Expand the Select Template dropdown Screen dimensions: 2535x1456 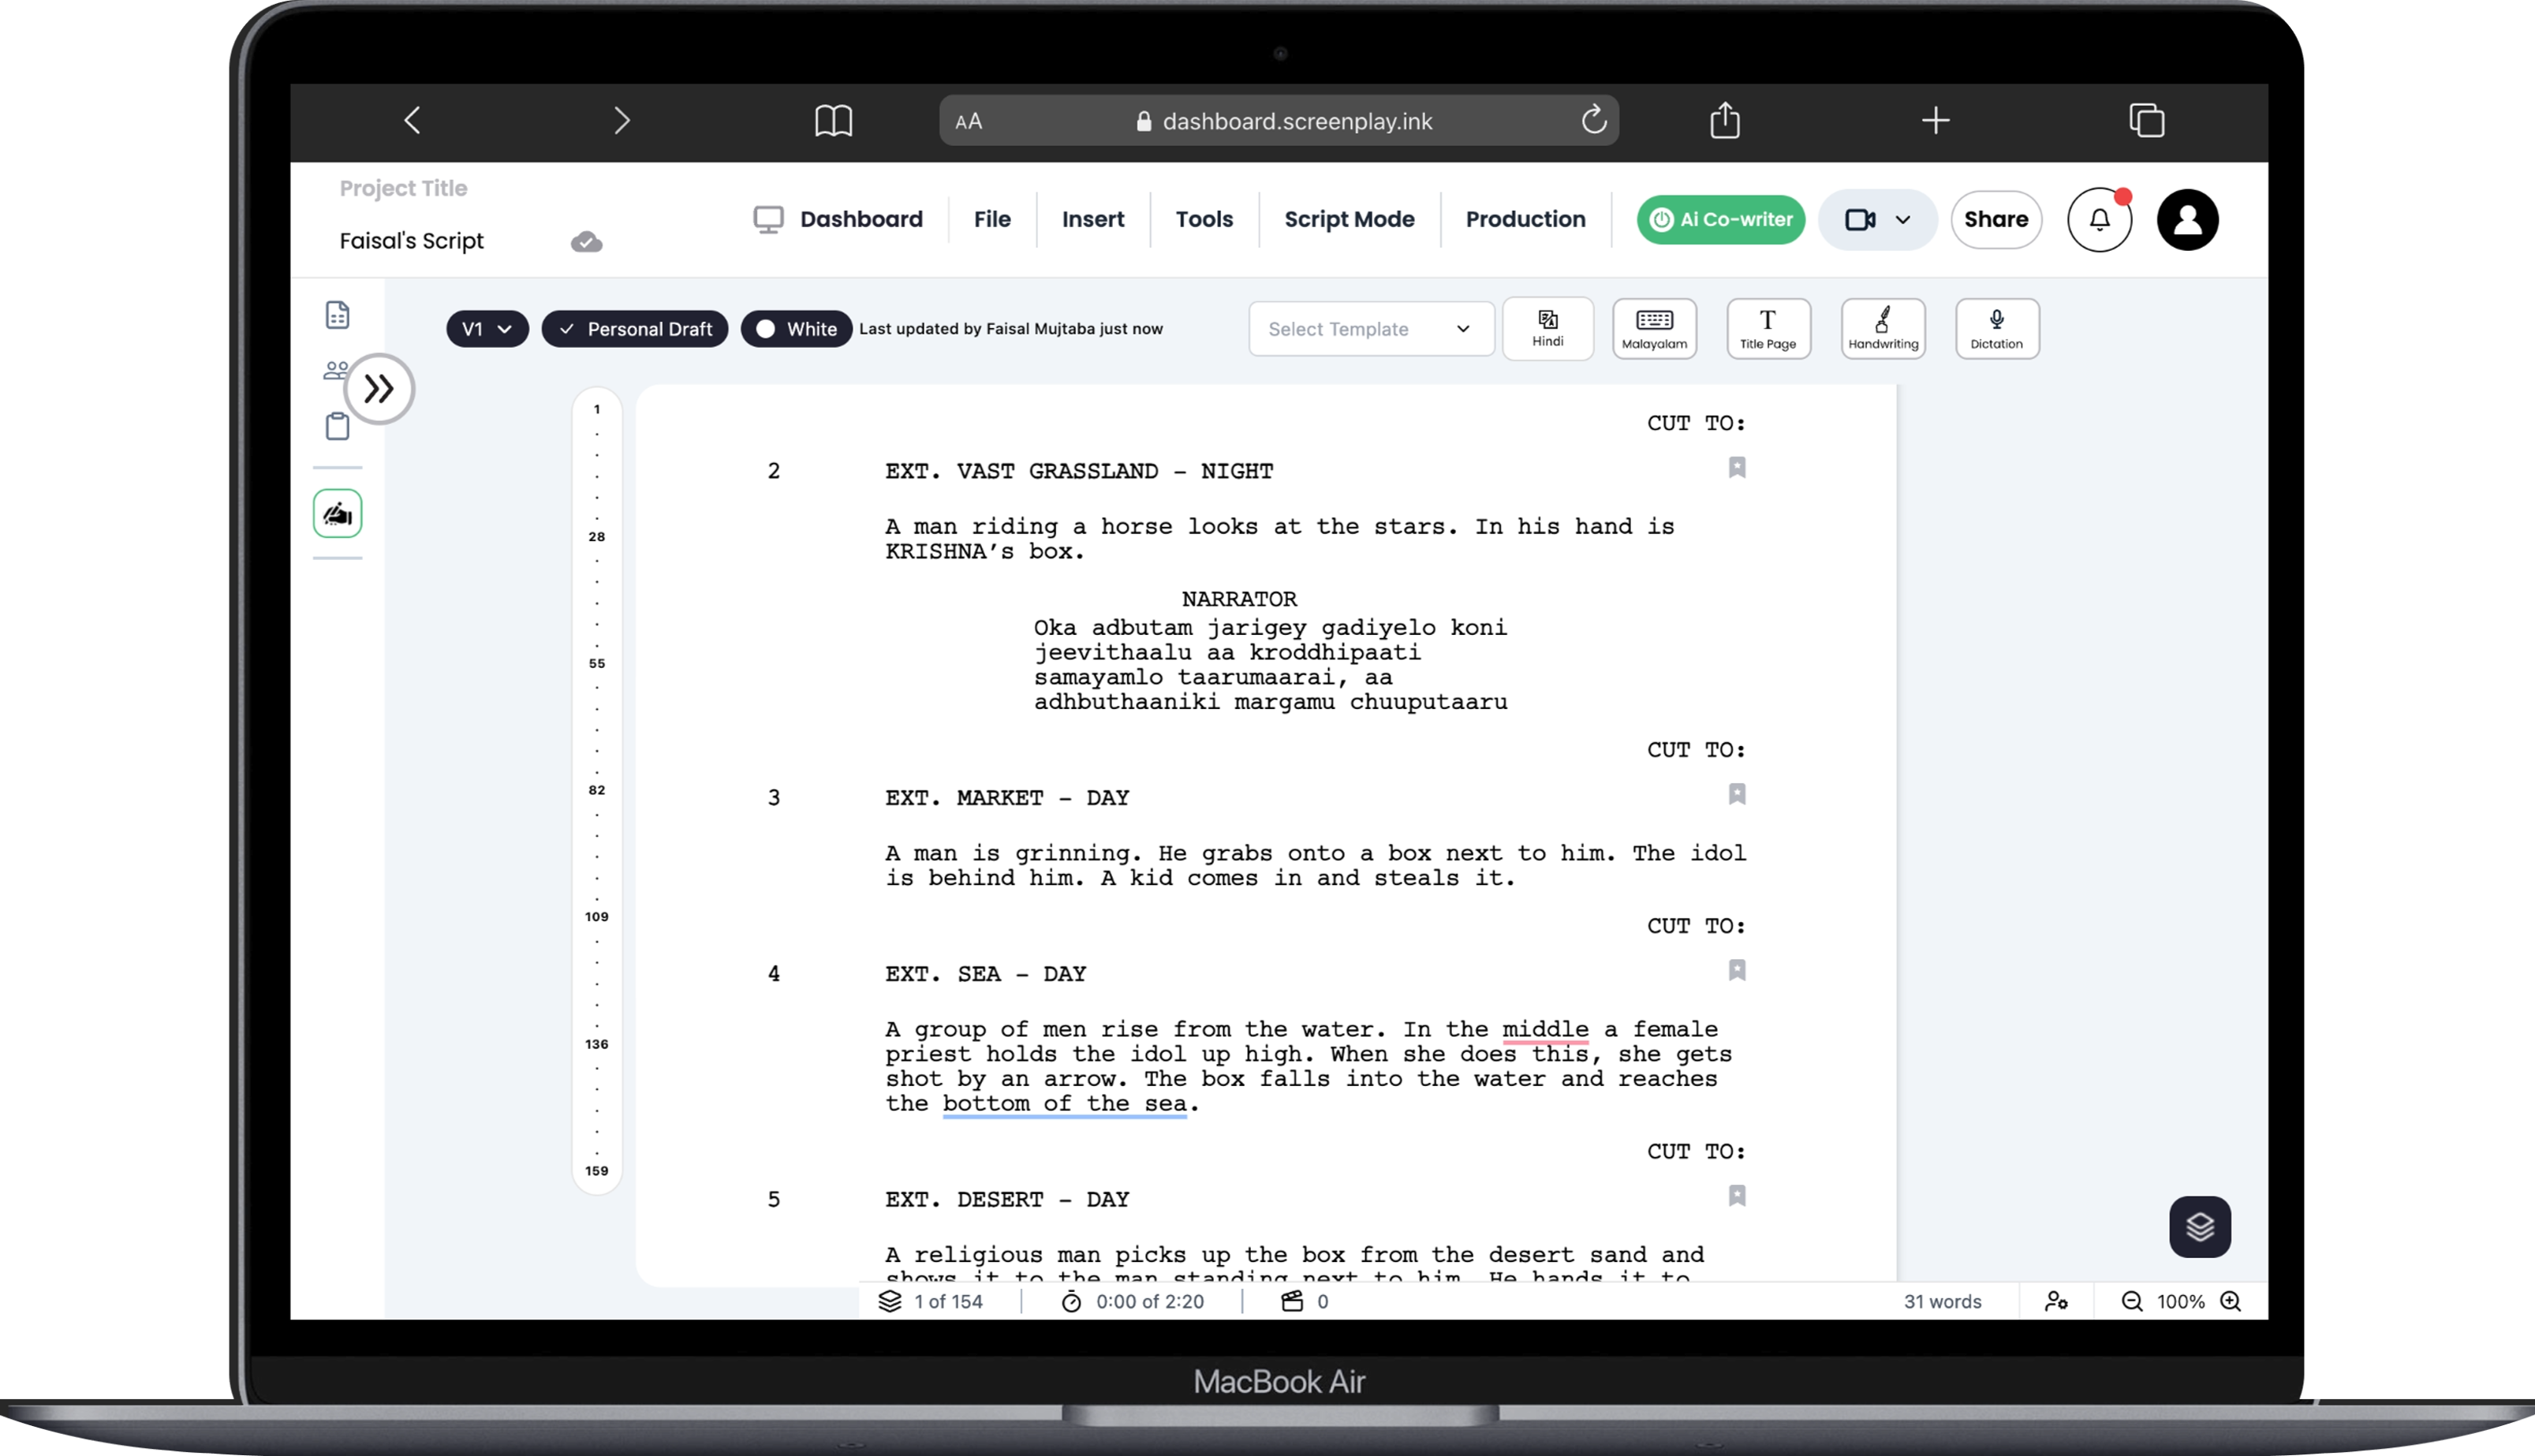(1370, 329)
